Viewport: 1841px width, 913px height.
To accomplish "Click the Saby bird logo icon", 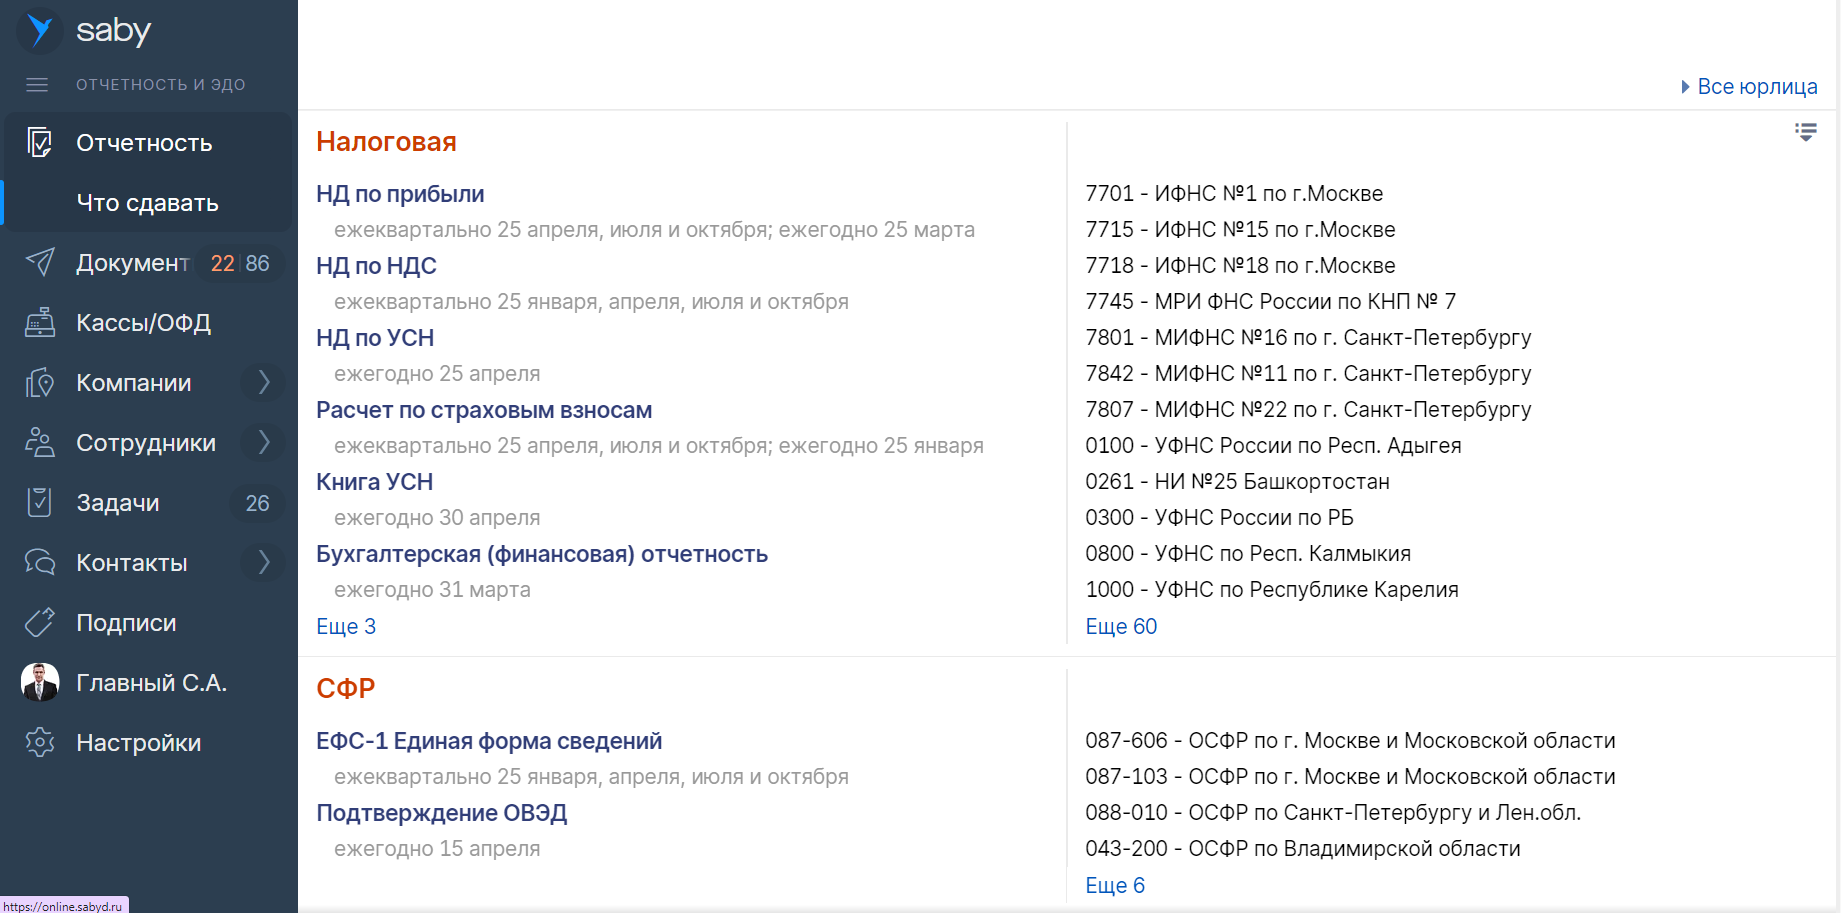I will coord(40,30).
